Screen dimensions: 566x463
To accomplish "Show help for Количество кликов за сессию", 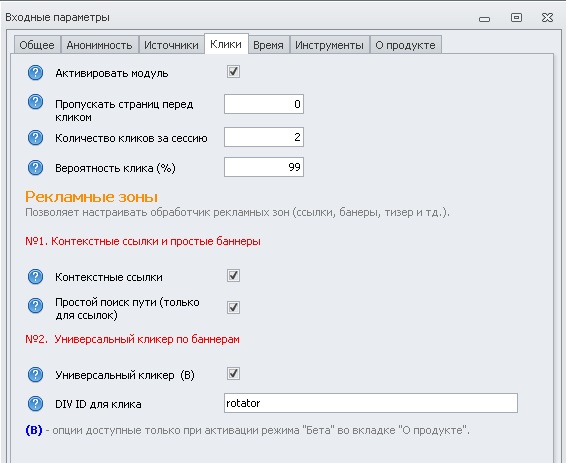I will coord(35,137).
